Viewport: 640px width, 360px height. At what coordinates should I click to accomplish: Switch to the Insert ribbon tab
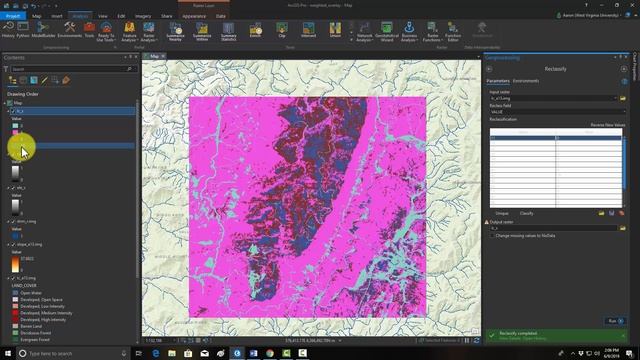click(57, 16)
